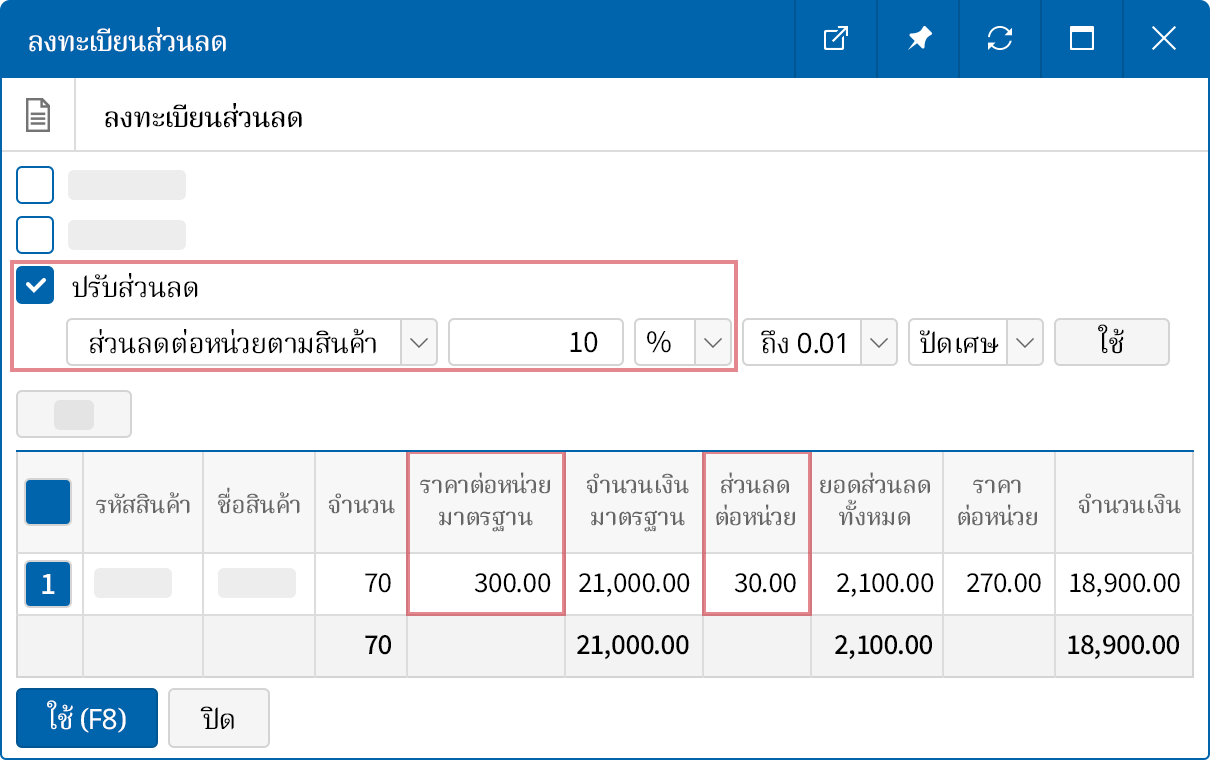Maximize the discount registration window

[1082, 39]
